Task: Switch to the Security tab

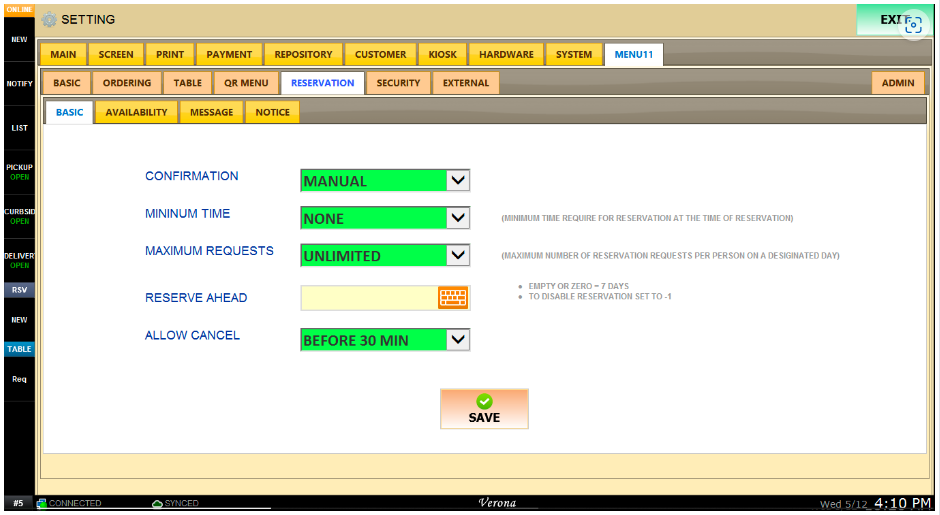Action: 398,83
